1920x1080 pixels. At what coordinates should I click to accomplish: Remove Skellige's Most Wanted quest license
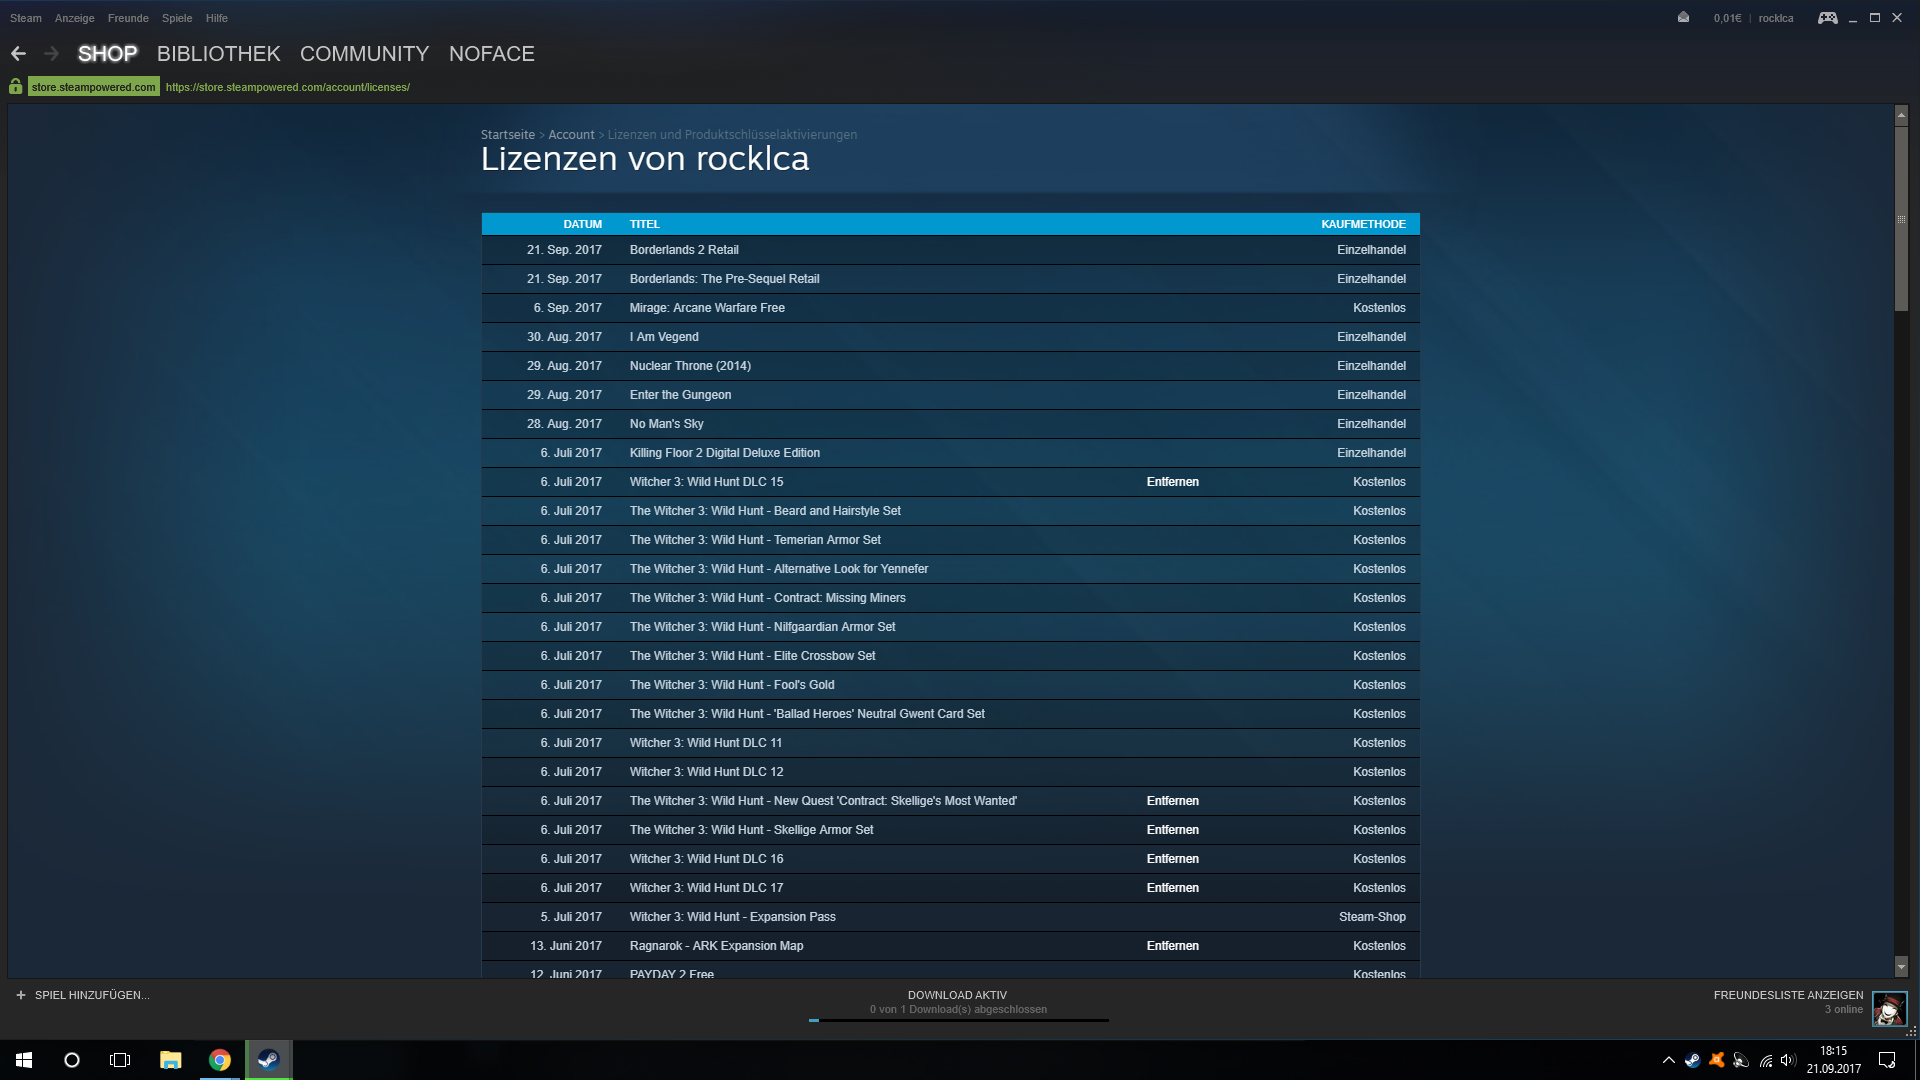coord(1173,801)
